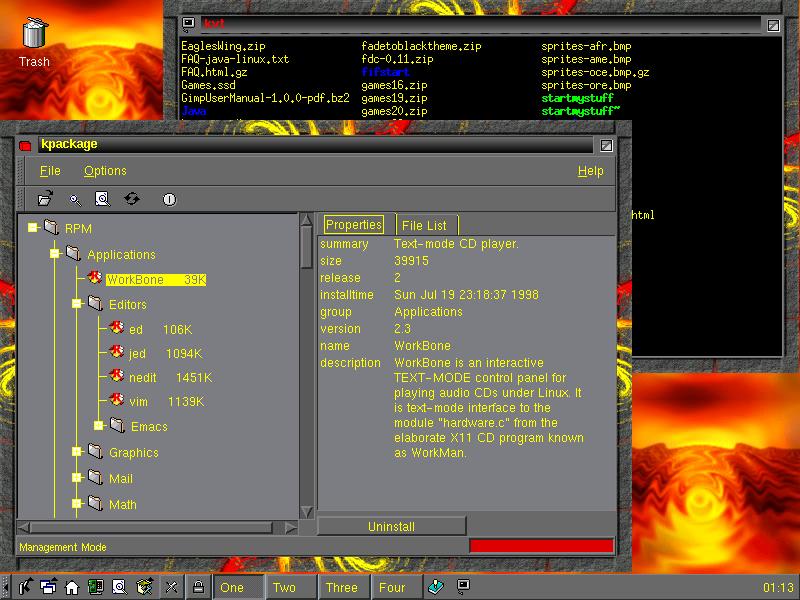Collapse the RPM tree root node
The width and height of the screenshot is (800, 600).
tap(33, 228)
